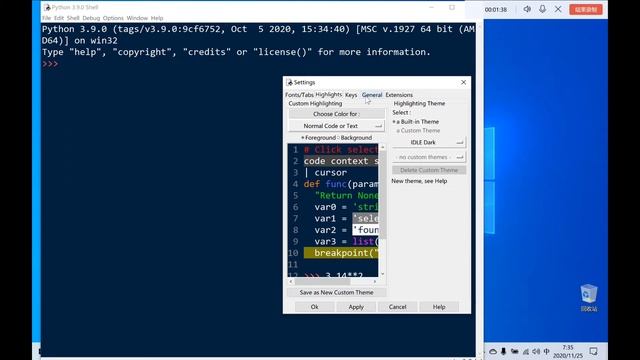Click the preview vertical scrollbar up arrow
Viewport: 640px width, 360px height.
(382, 147)
